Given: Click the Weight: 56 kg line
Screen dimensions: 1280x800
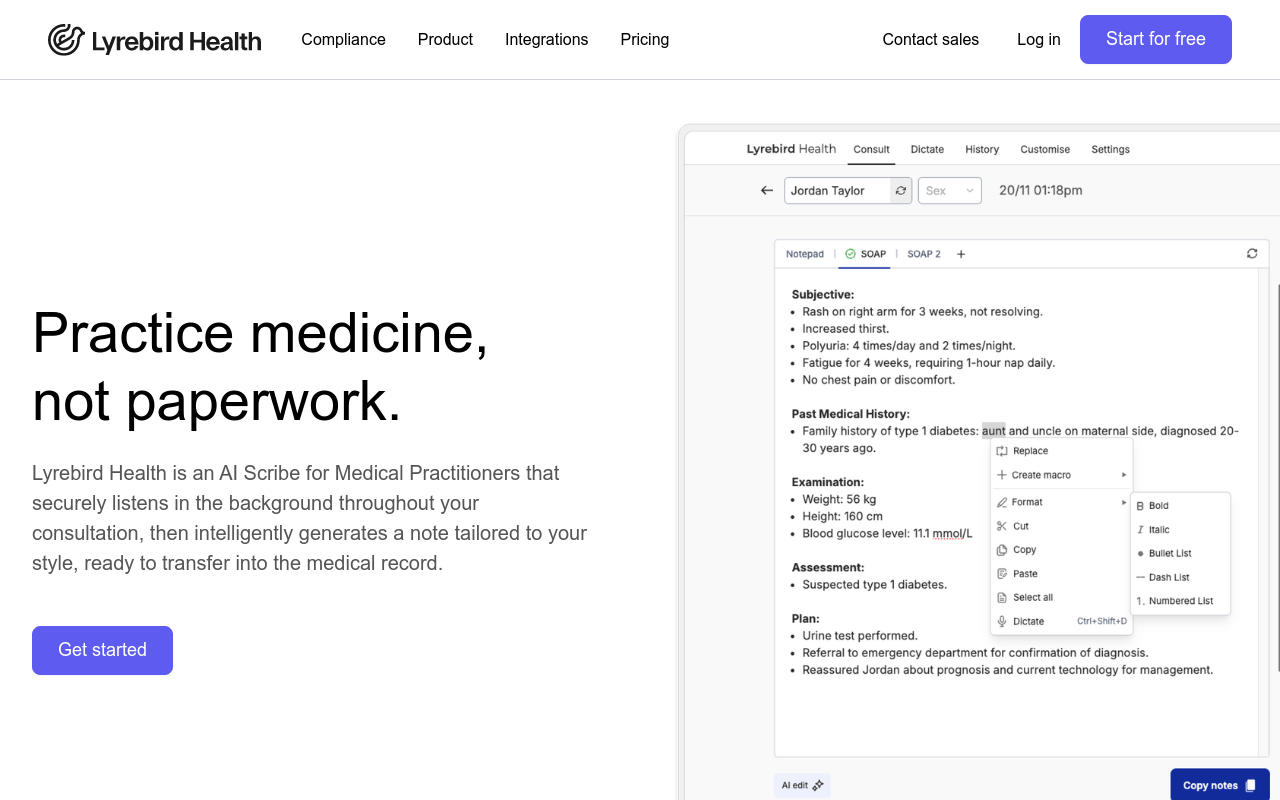Looking at the screenshot, I should 839,499.
